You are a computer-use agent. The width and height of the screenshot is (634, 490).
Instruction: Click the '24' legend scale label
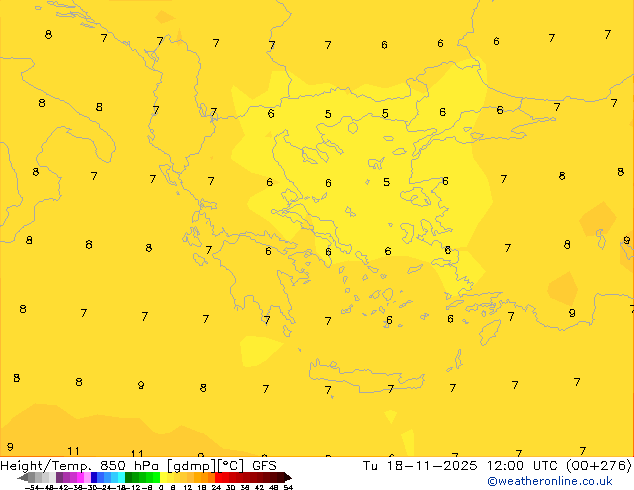click(216, 487)
